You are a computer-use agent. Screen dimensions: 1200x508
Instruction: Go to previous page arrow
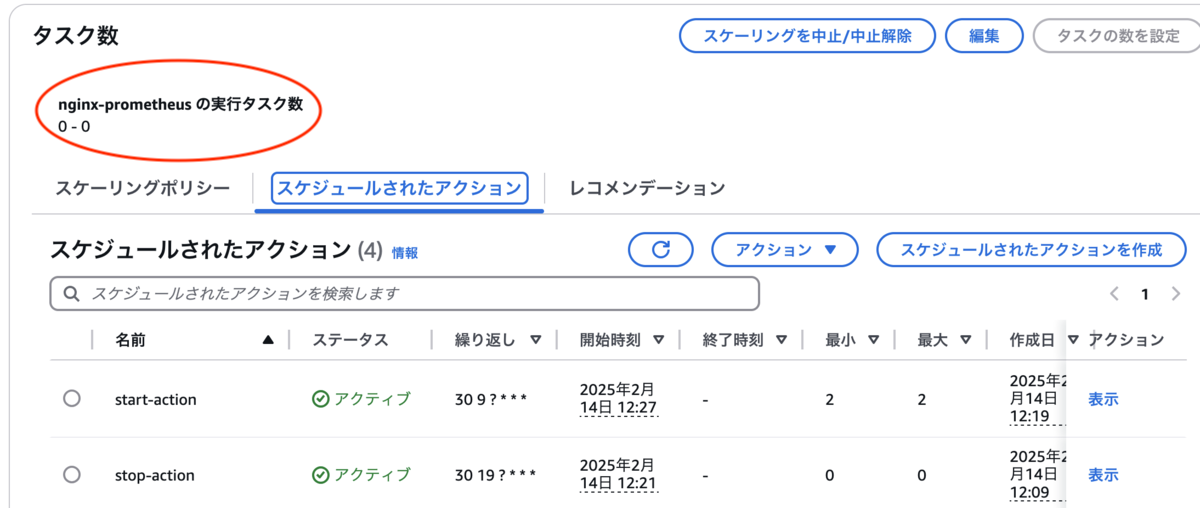(1114, 294)
